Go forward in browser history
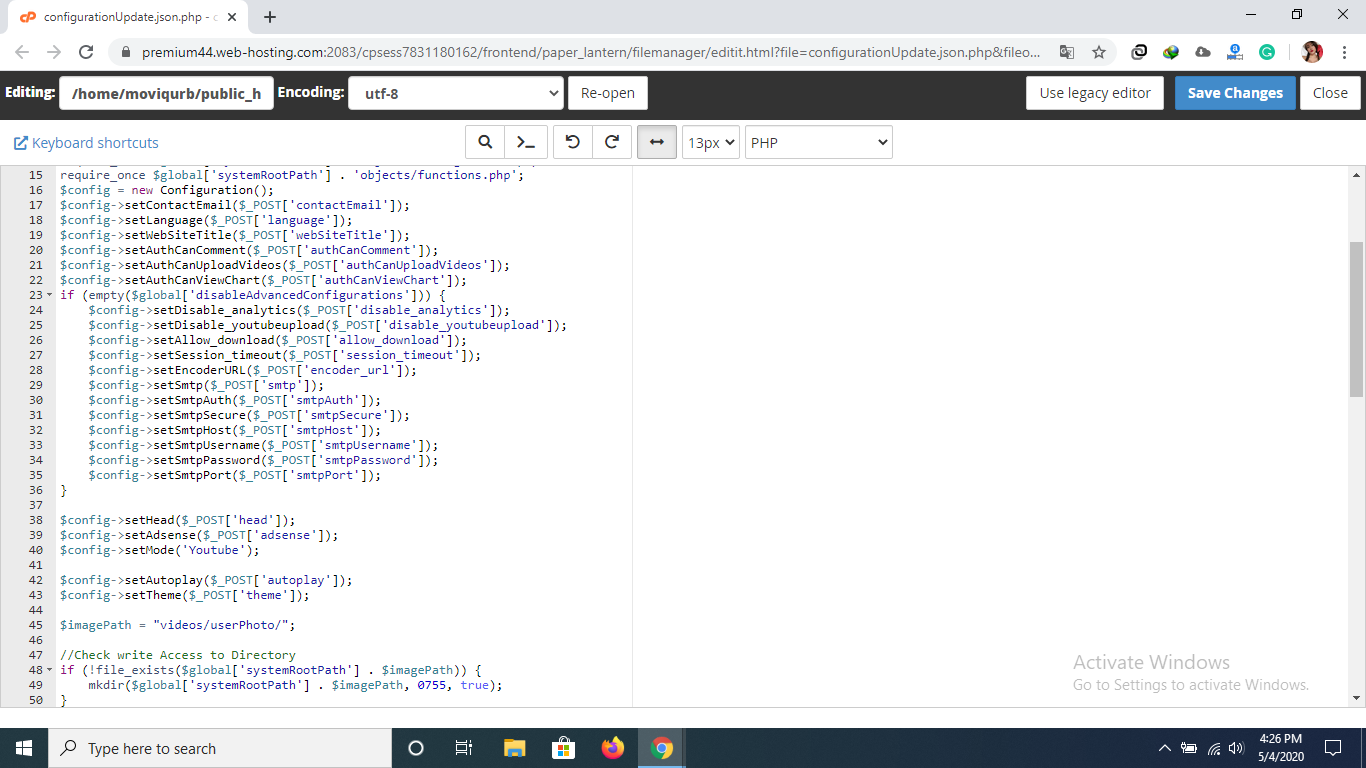The width and height of the screenshot is (1366, 768). point(54,52)
